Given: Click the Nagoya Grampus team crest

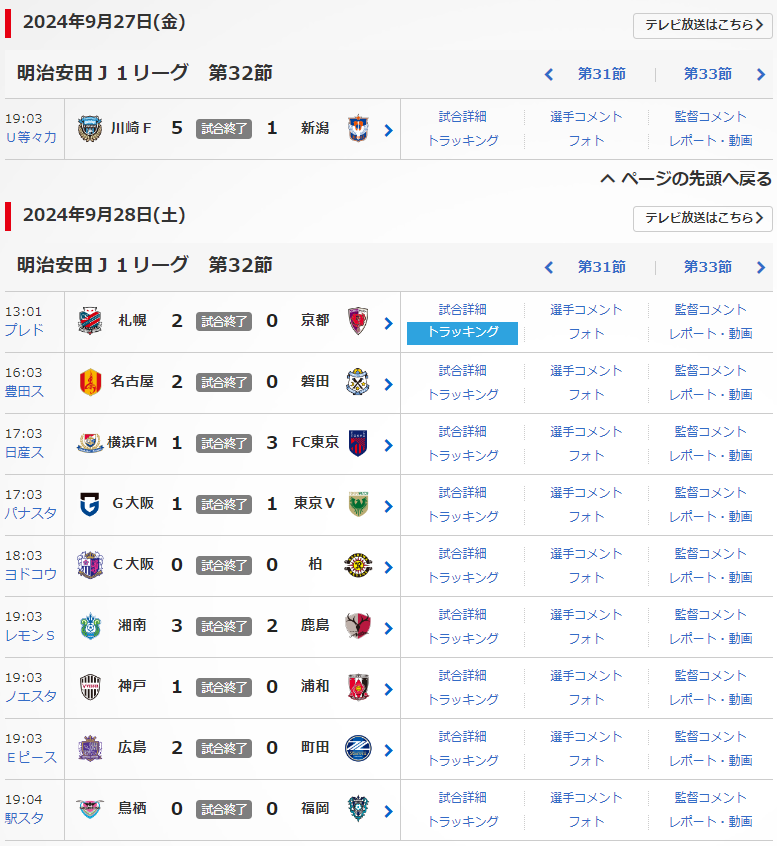Looking at the screenshot, I should [x=90, y=382].
